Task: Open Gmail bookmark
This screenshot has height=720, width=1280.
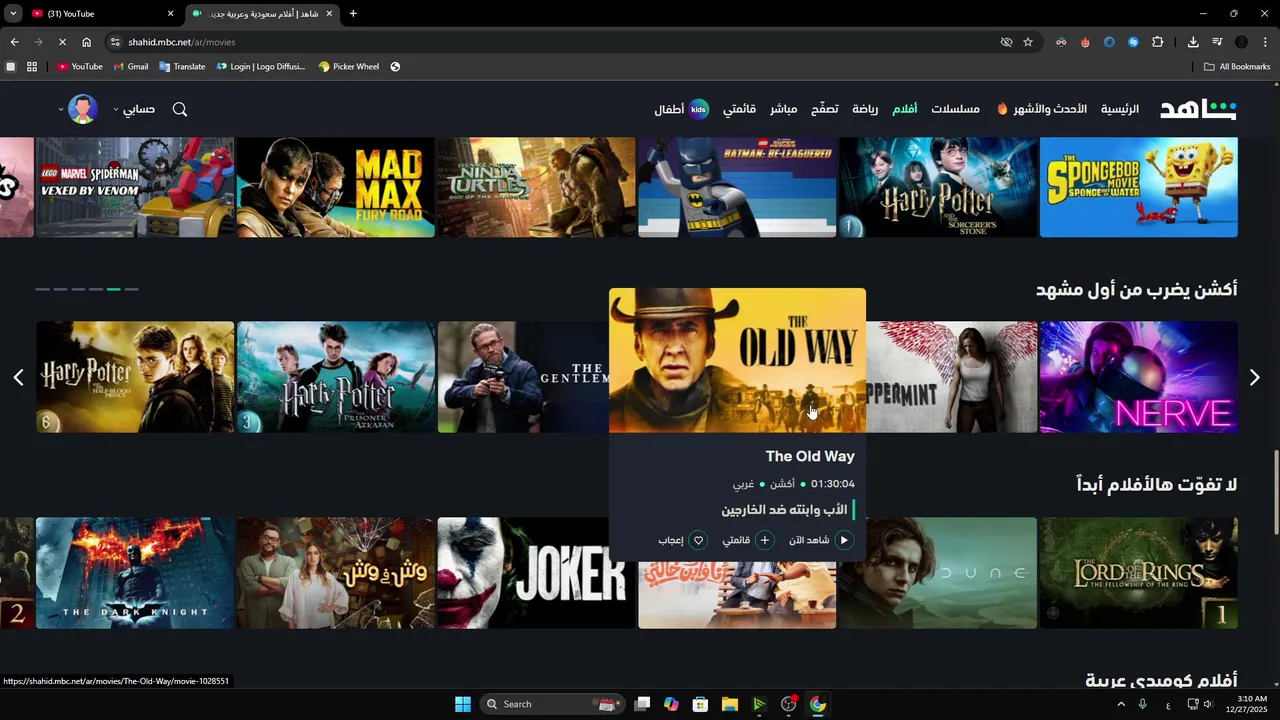Action: tap(131, 67)
